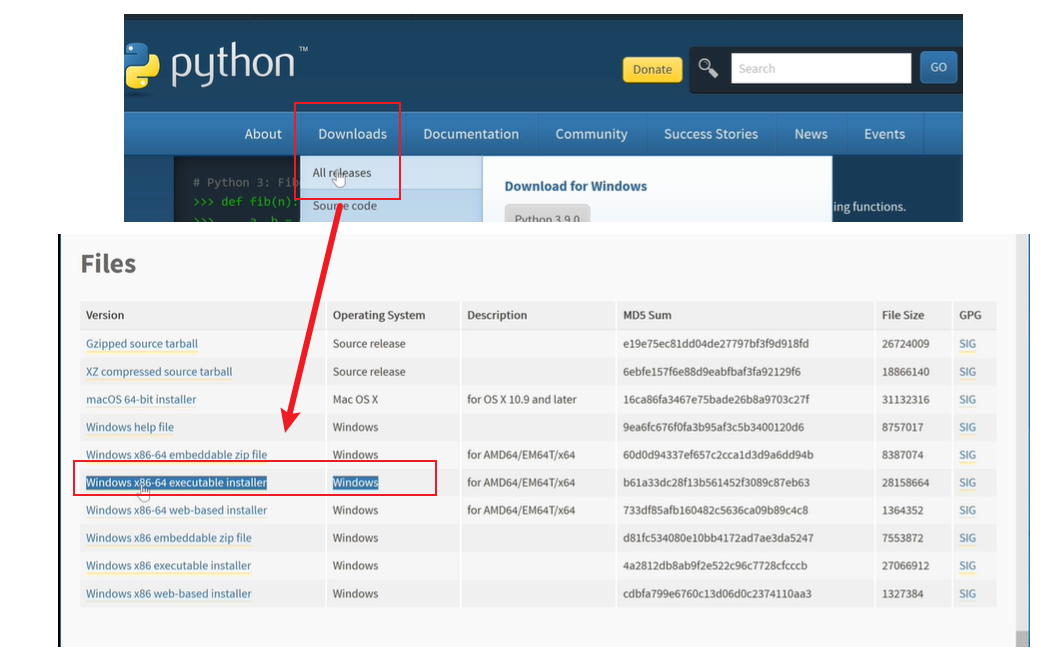This screenshot has height=649, width=1041.
Task: Open the News menu
Action: click(x=811, y=134)
